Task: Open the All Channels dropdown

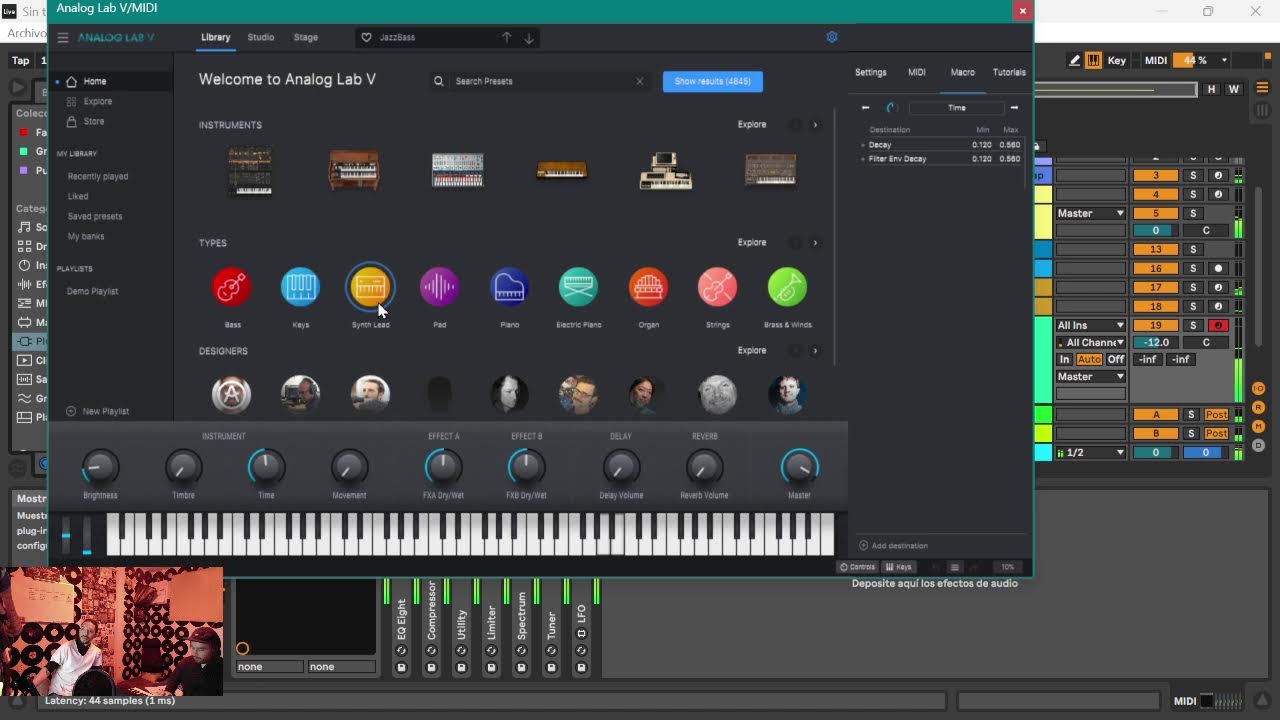Action: (1091, 342)
